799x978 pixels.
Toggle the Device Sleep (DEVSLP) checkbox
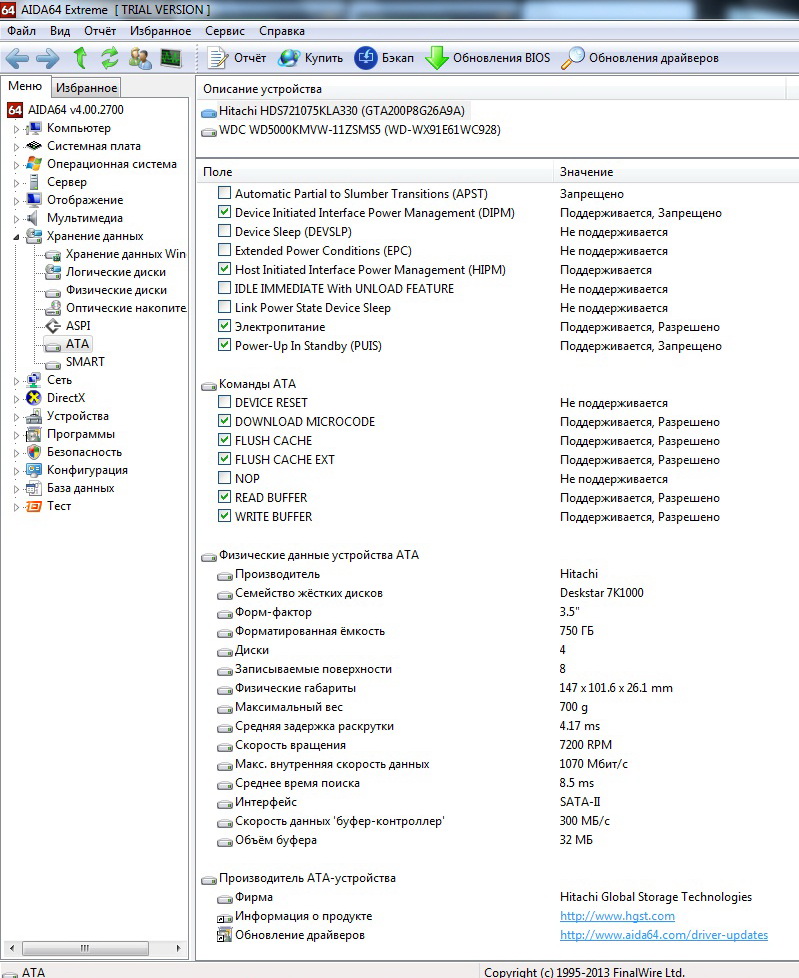225,231
